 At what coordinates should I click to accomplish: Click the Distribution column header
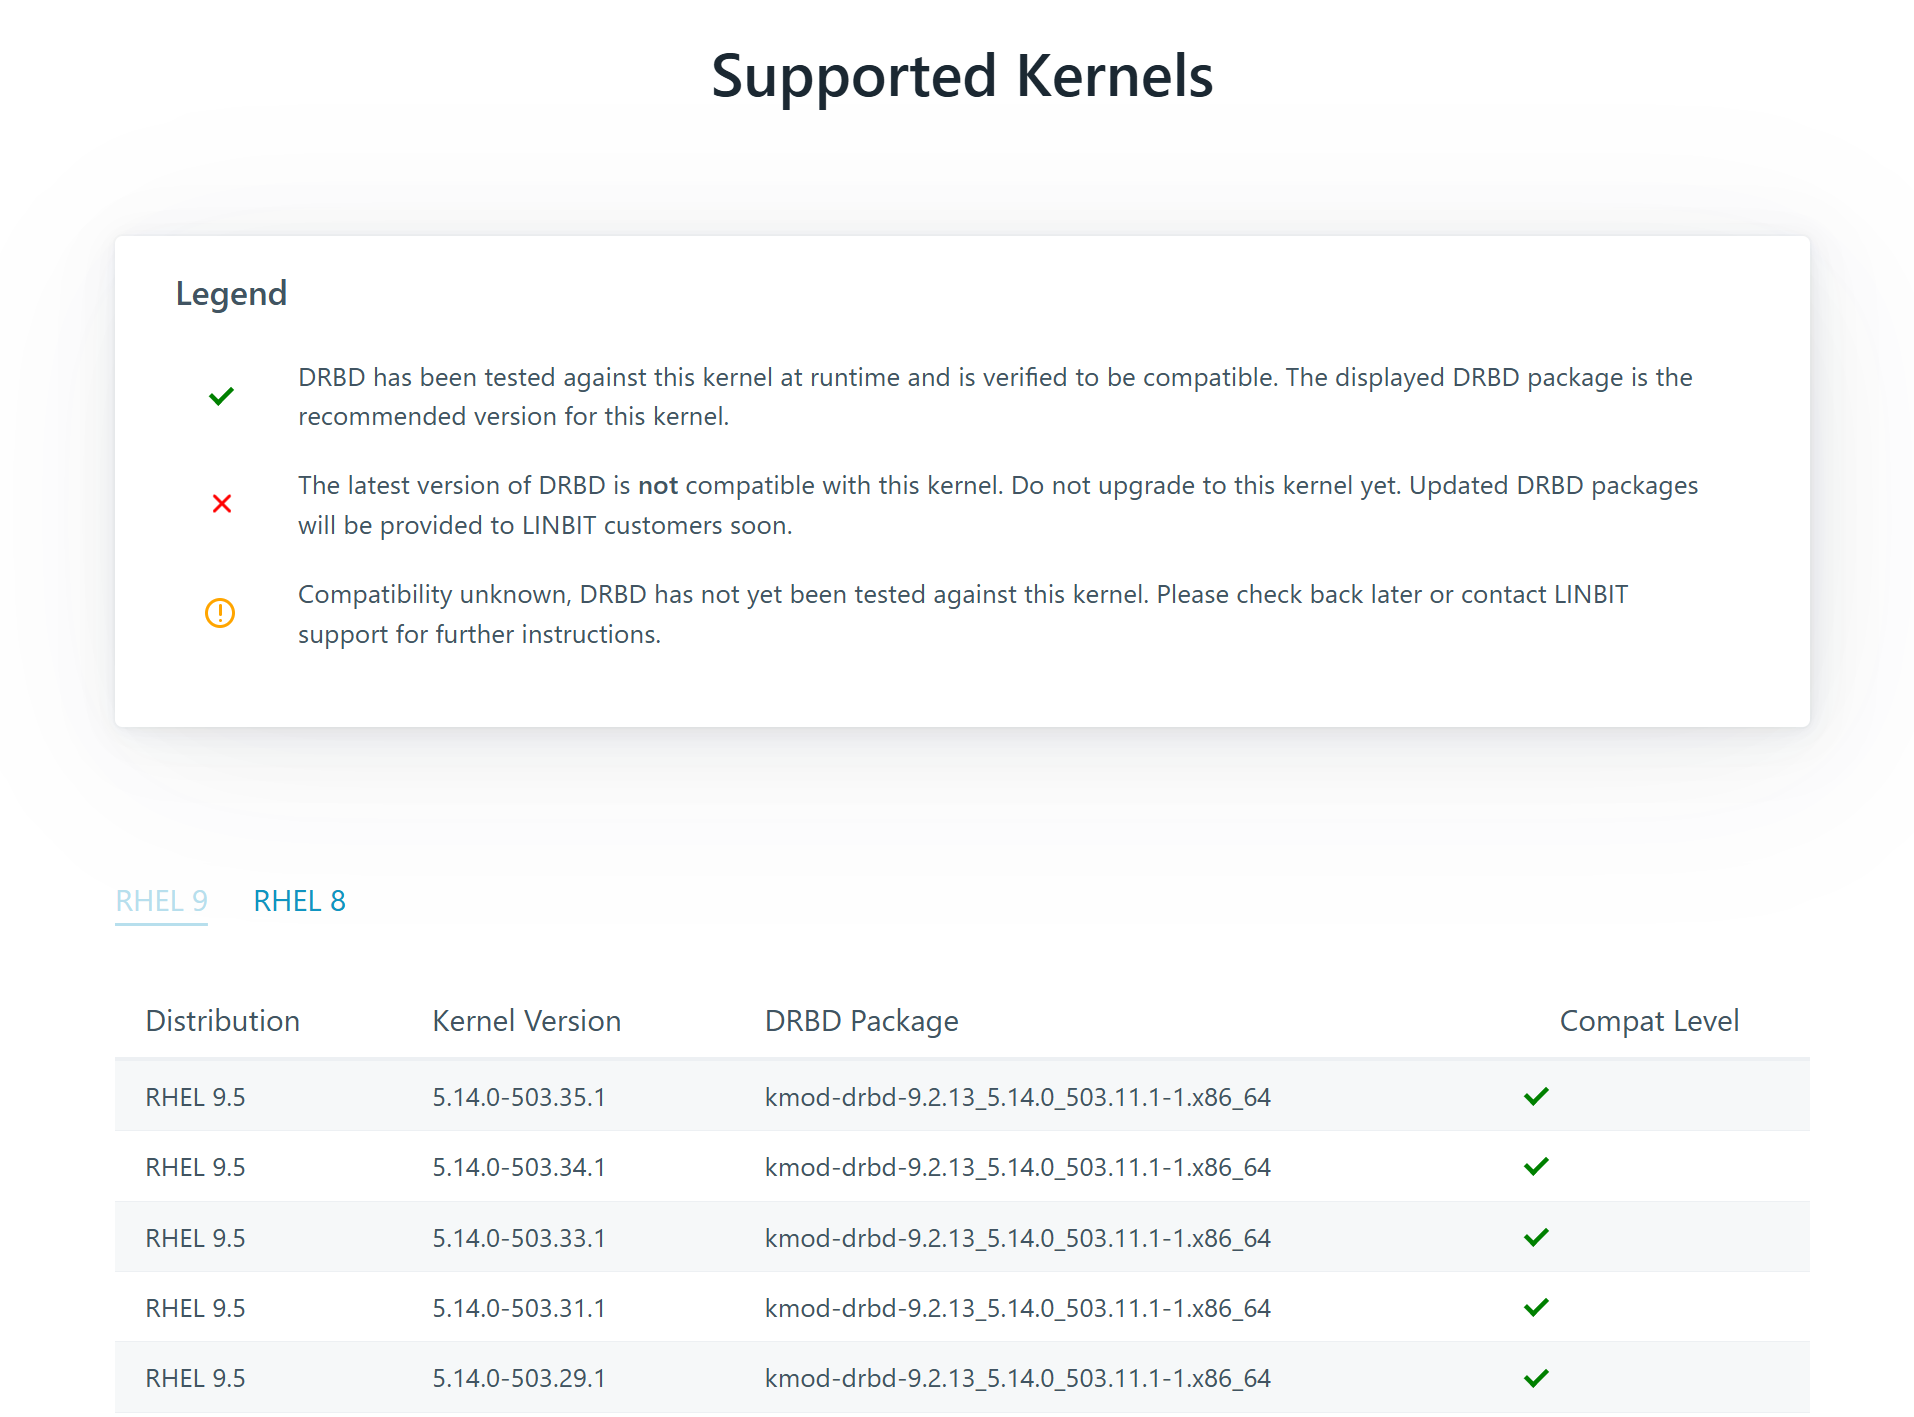pyautogui.click(x=222, y=1021)
